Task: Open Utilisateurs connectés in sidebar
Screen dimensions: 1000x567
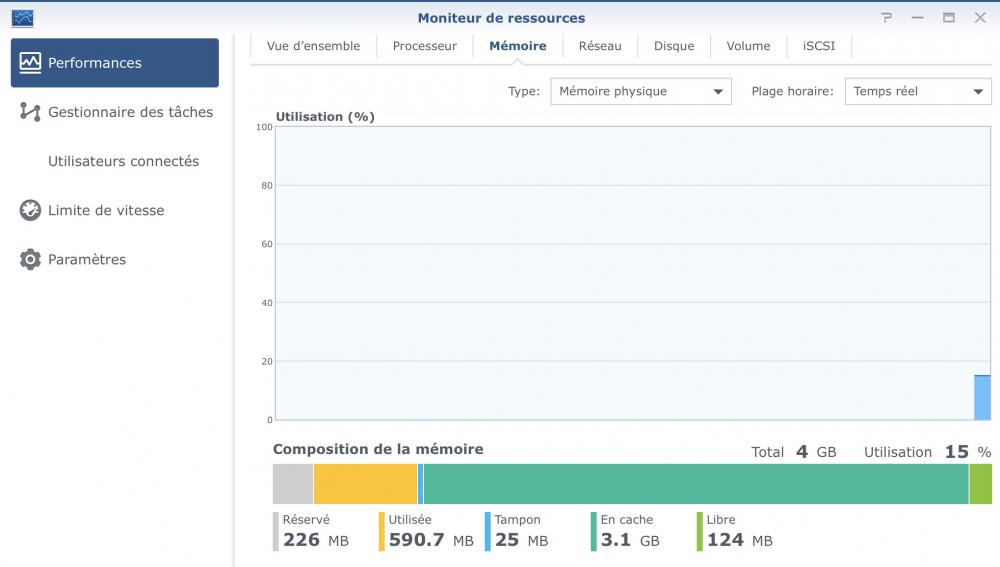Action: pos(123,161)
